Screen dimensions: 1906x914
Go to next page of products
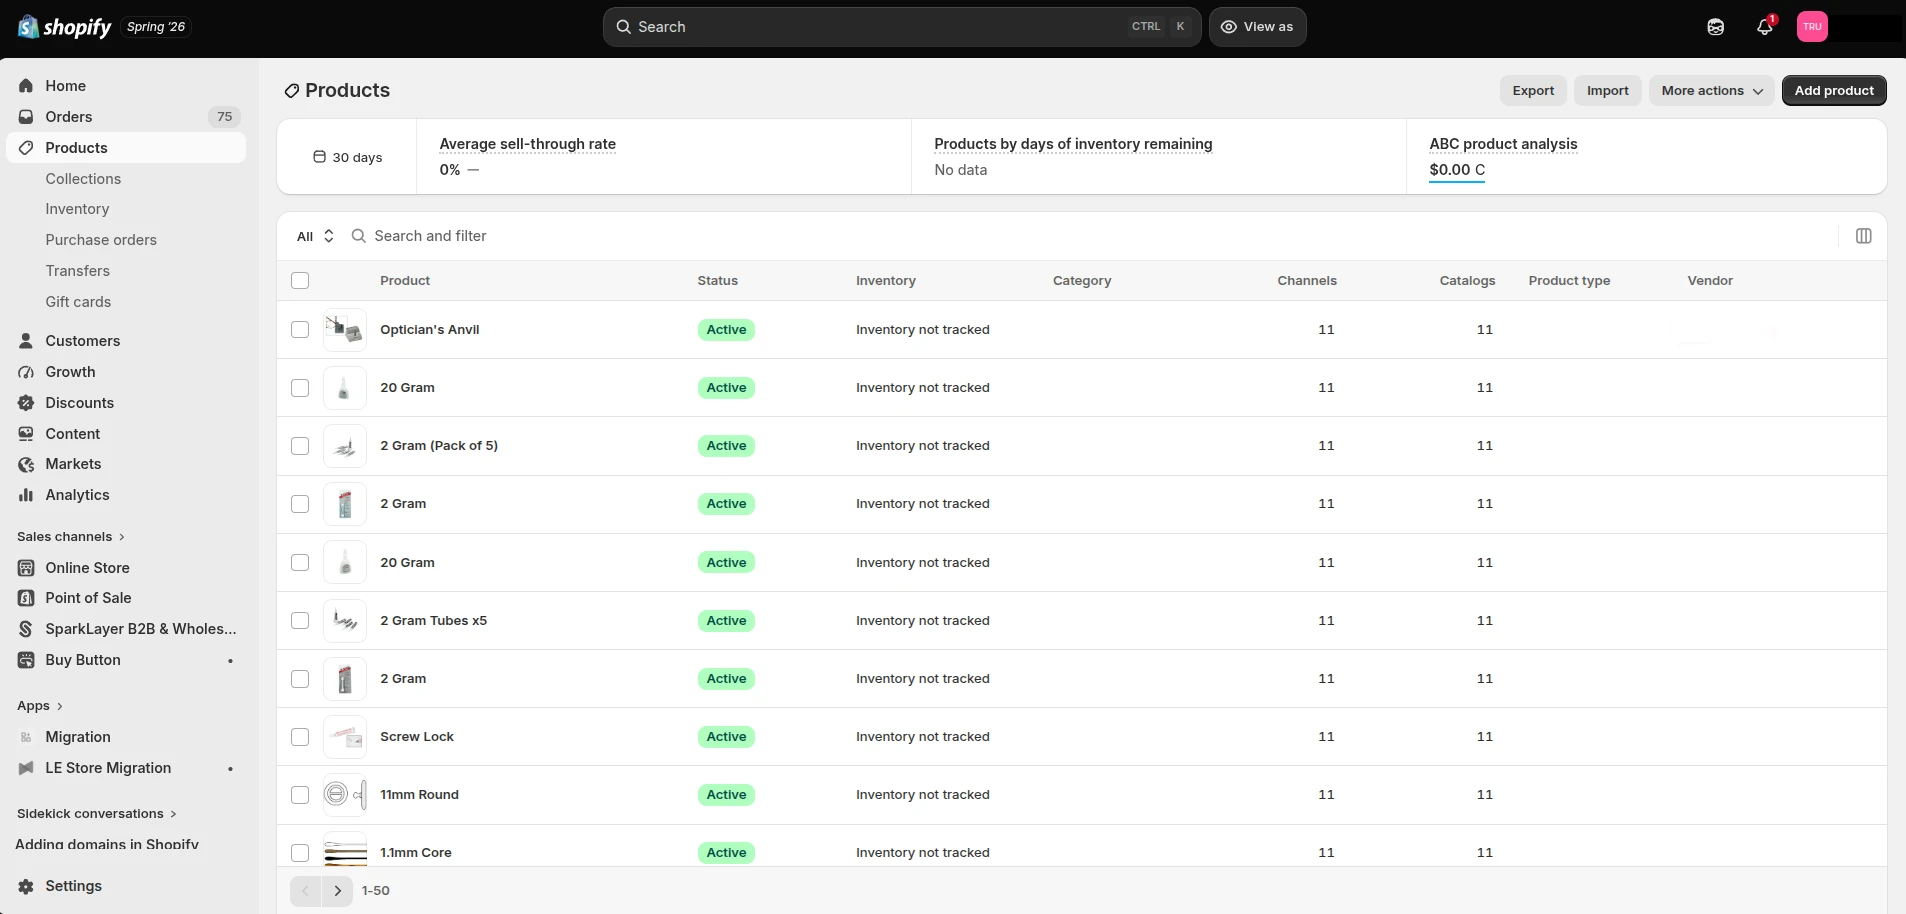point(338,891)
